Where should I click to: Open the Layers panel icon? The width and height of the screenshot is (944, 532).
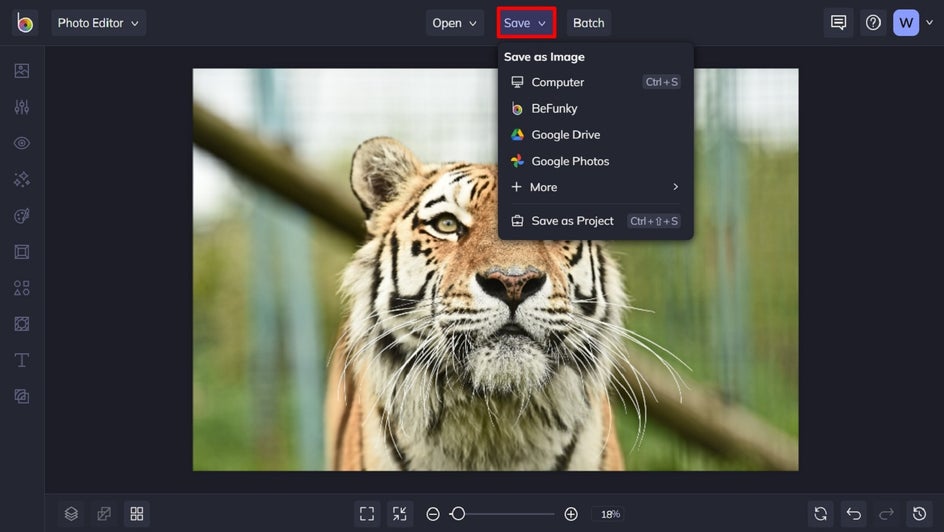coord(71,513)
